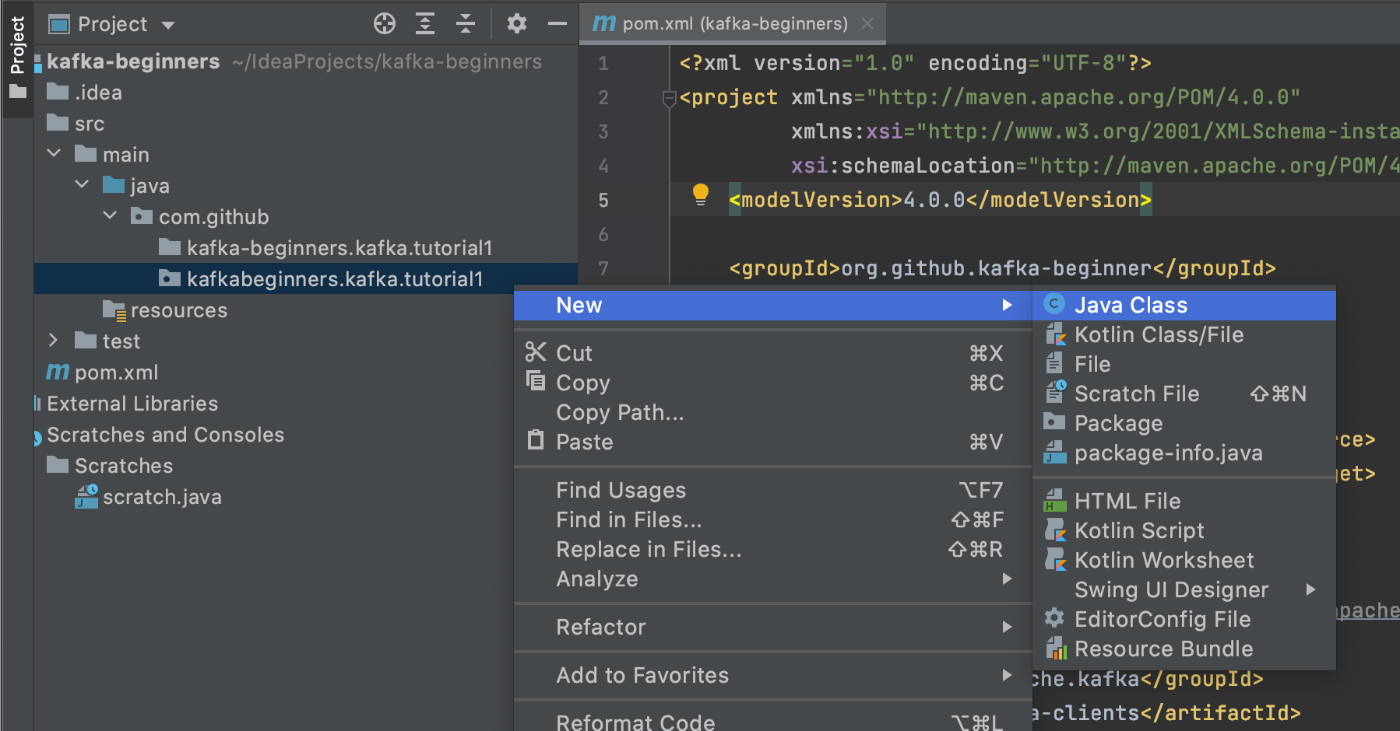Open the Refactor submenu arrow
The height and width of the screenshot is (731, 1400).
1007,627
